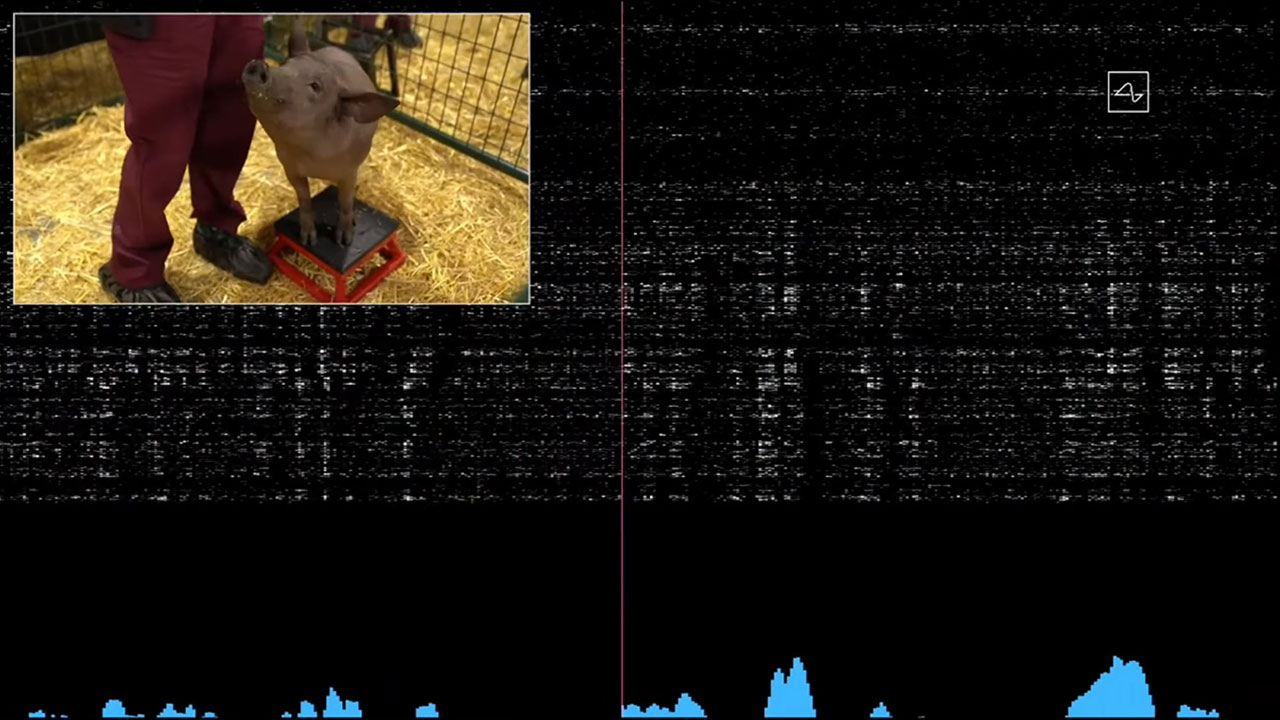Screen dimensions: 1280x720
Task: Click the pig's ear in the video
Action: coord(367,105)
